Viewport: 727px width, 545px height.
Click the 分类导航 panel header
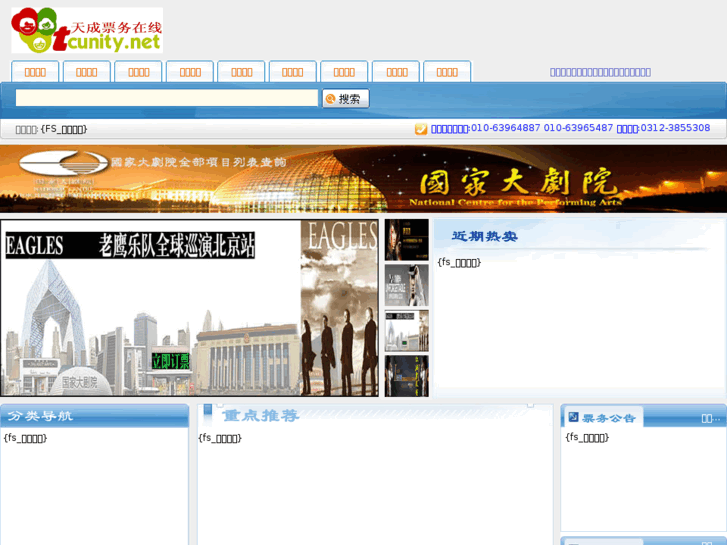tap(95, 416)
